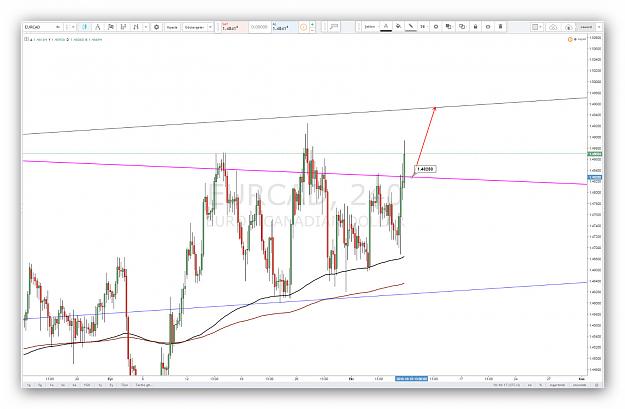625x409 pixels.
Task: Open the font size dropdown in drawing toolbar
Action: pos(423,27)
